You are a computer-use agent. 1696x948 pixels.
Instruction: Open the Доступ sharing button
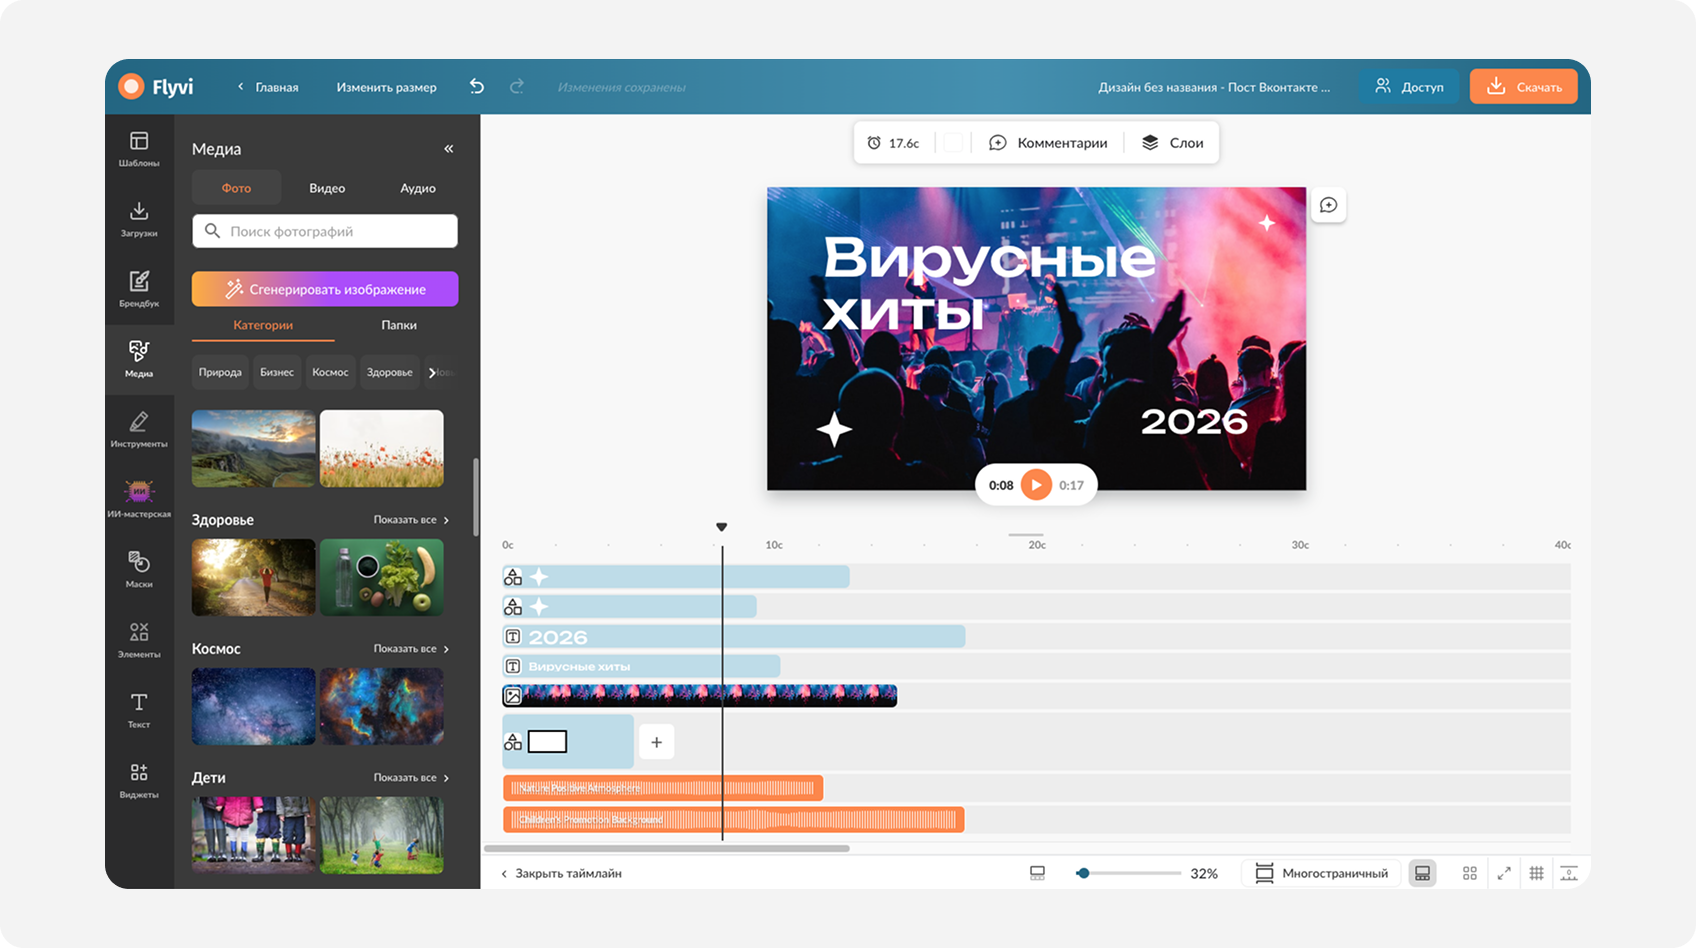point(1409,87)
